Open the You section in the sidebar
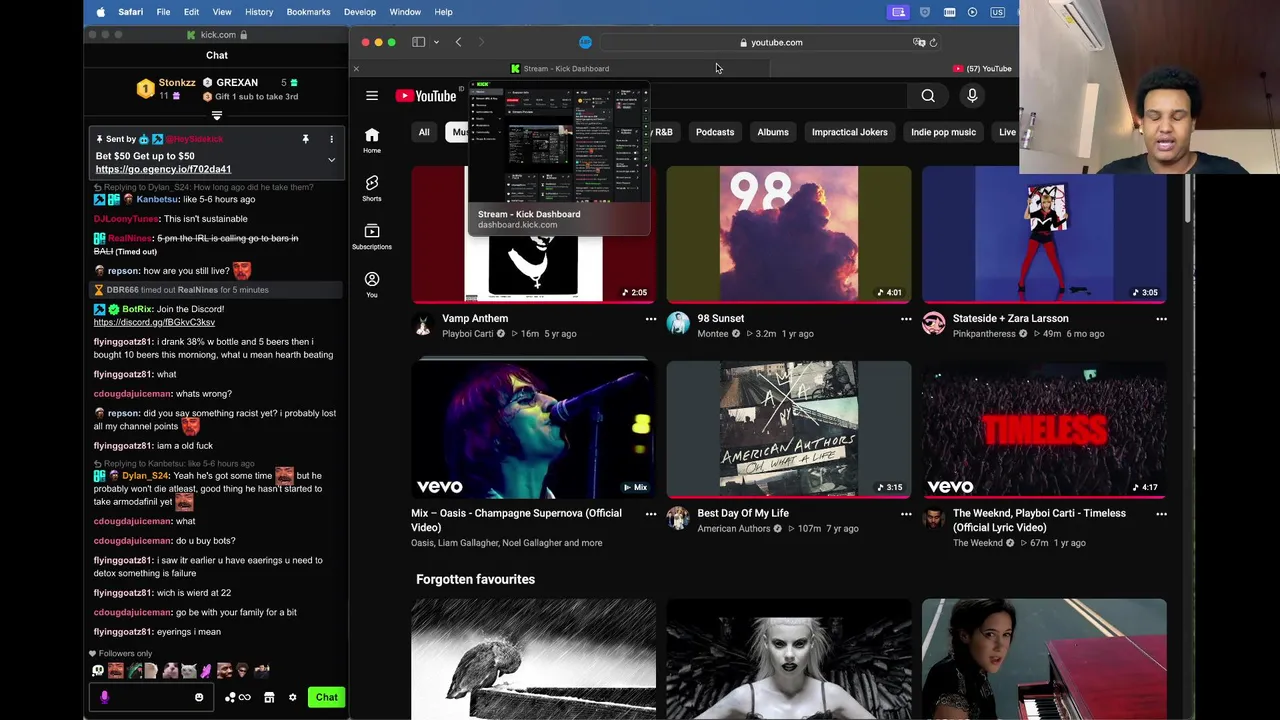 coord(372,284)
